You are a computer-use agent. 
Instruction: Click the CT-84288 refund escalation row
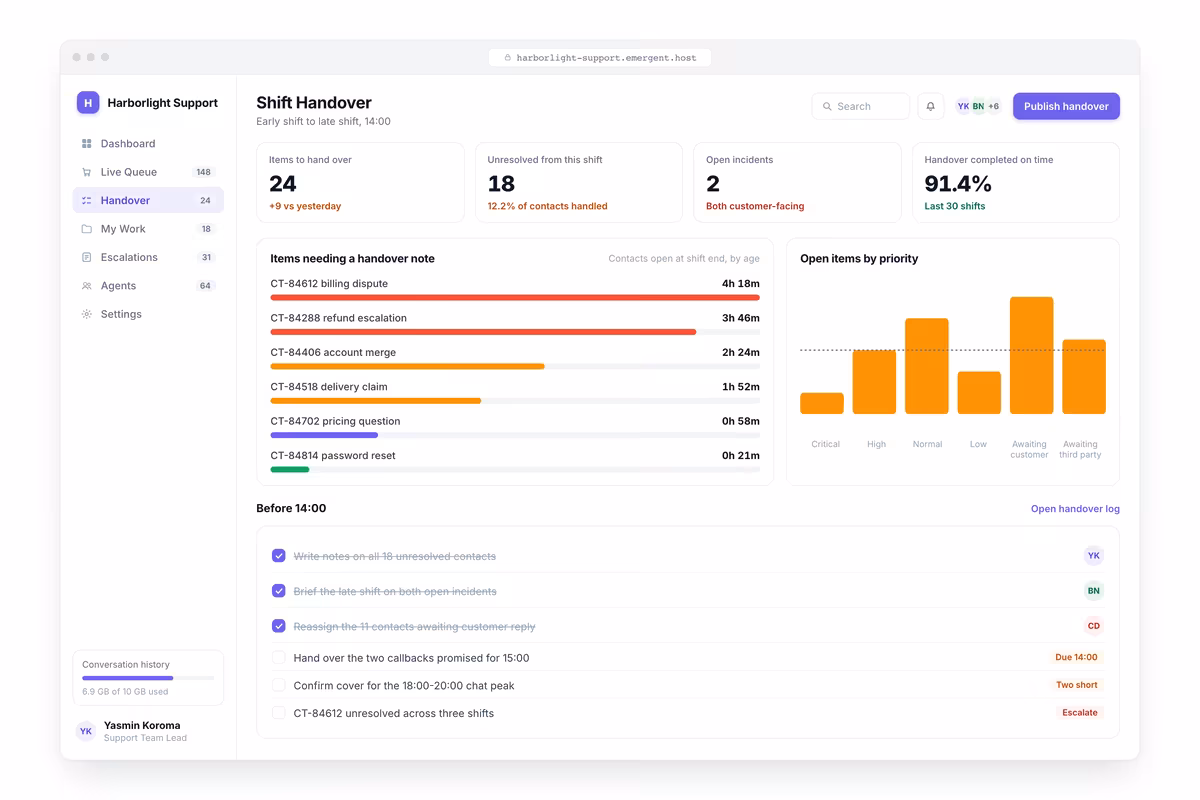(515, 324)
